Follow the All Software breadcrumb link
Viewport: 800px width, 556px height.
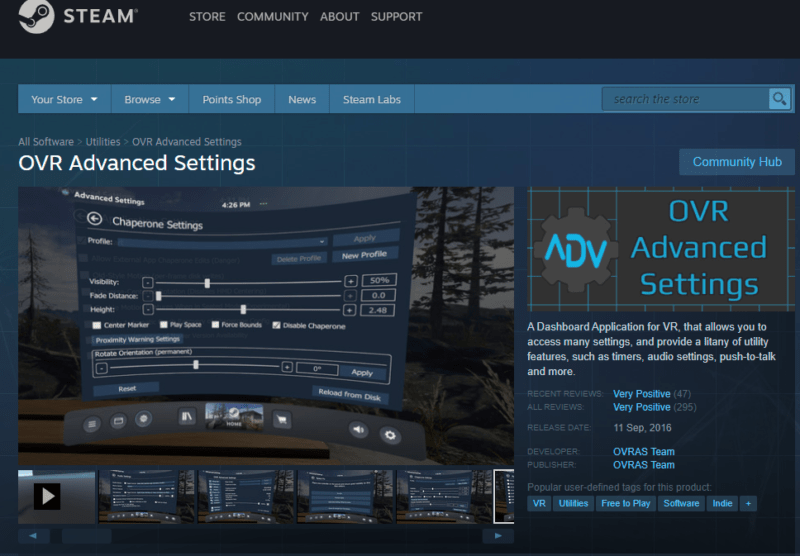click(x=46, y=142)
